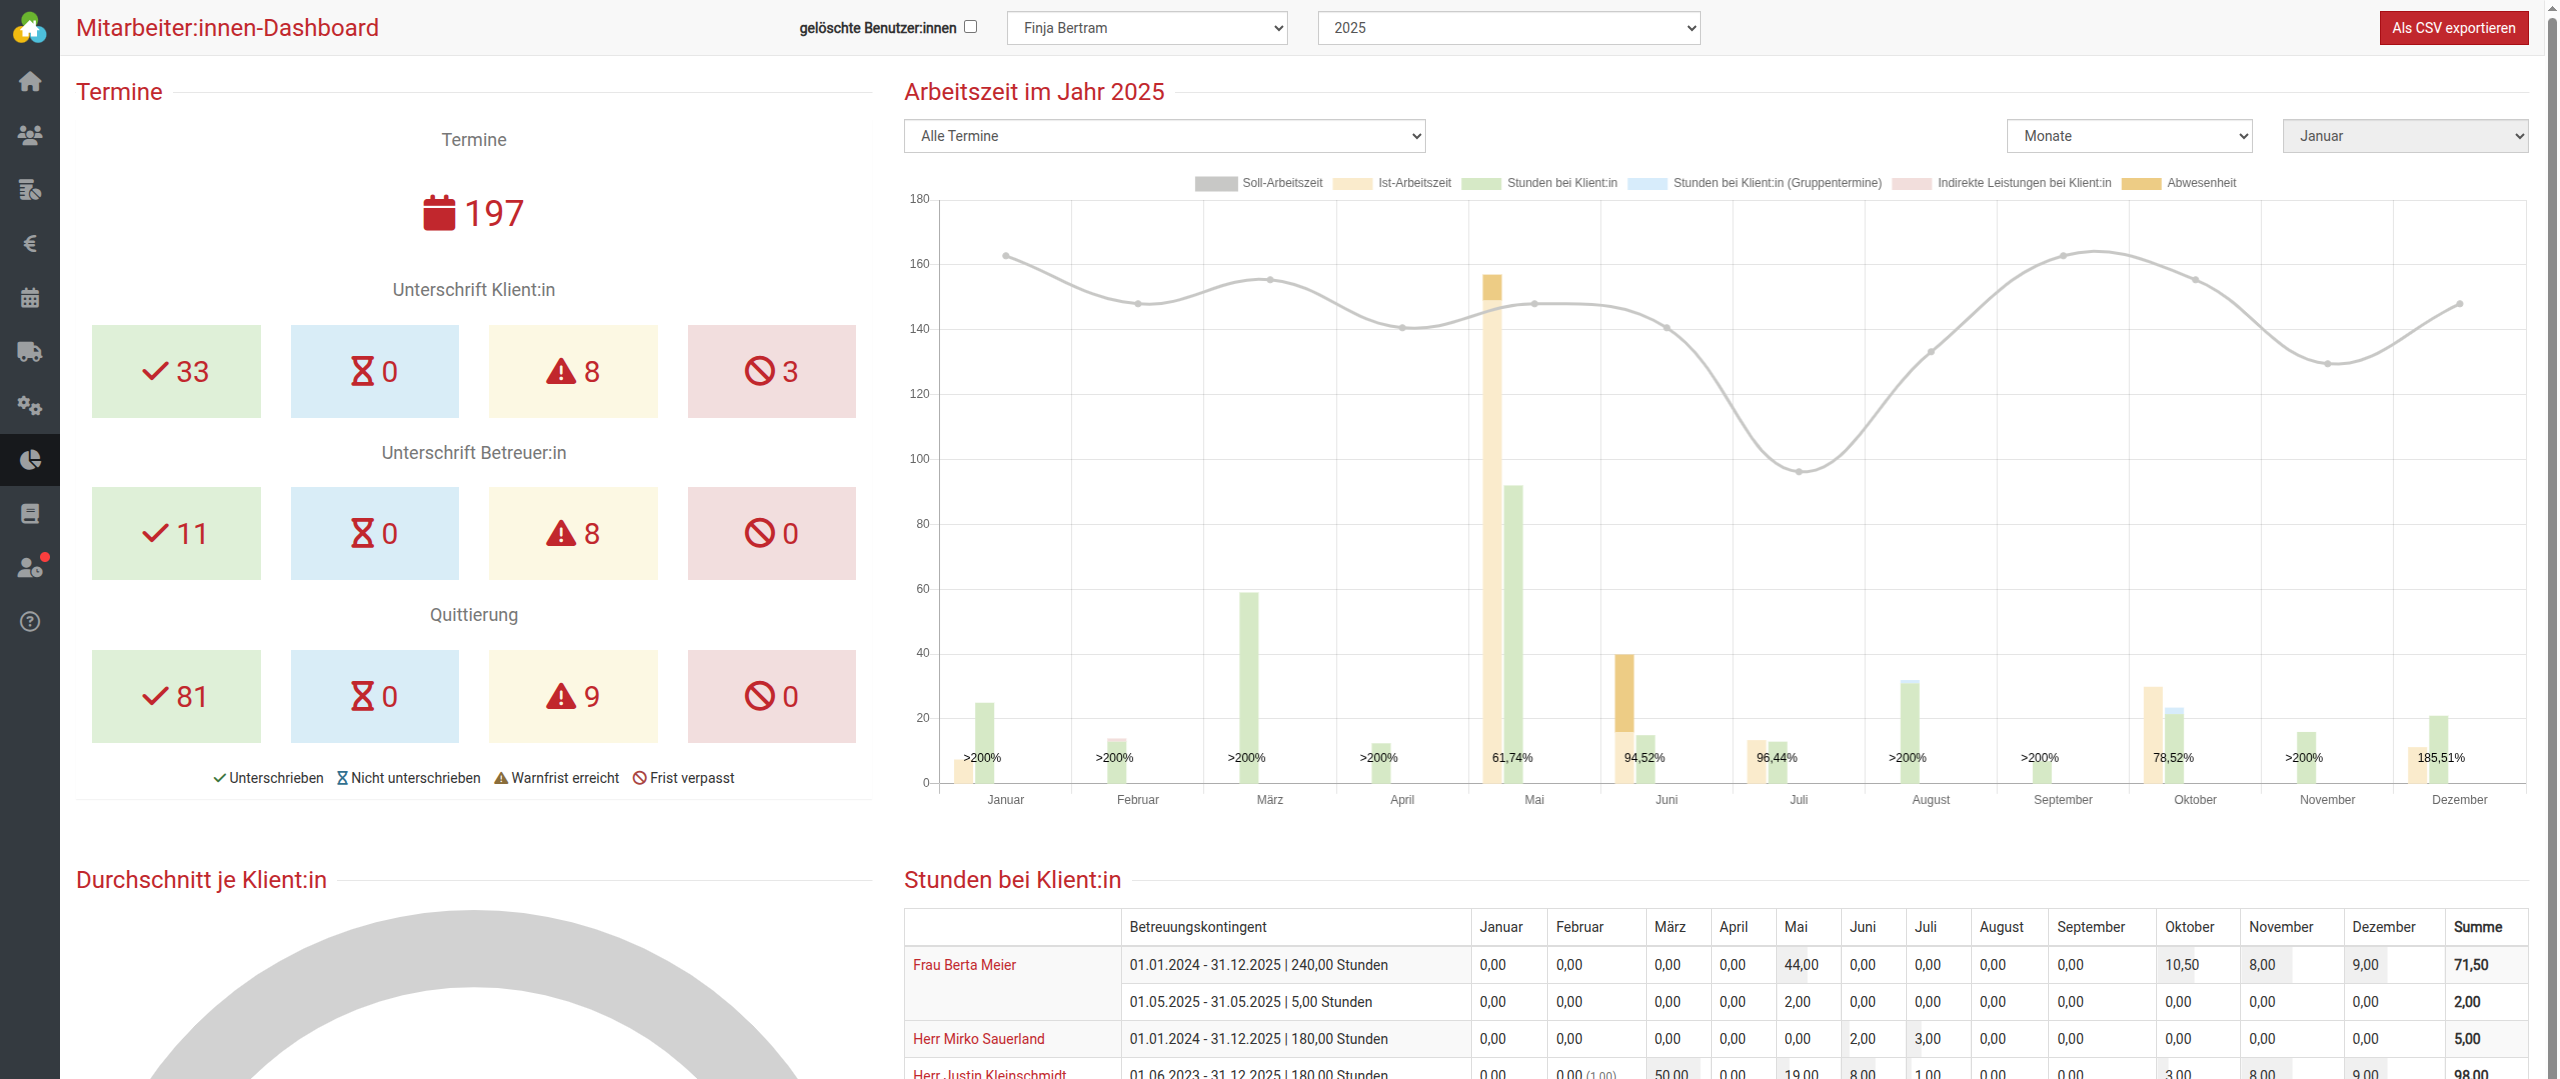This screenshot has height=1079, width=2560.
Task: Click the Ist-Arbeitszeit legend color swatch
Action: 1352,183
